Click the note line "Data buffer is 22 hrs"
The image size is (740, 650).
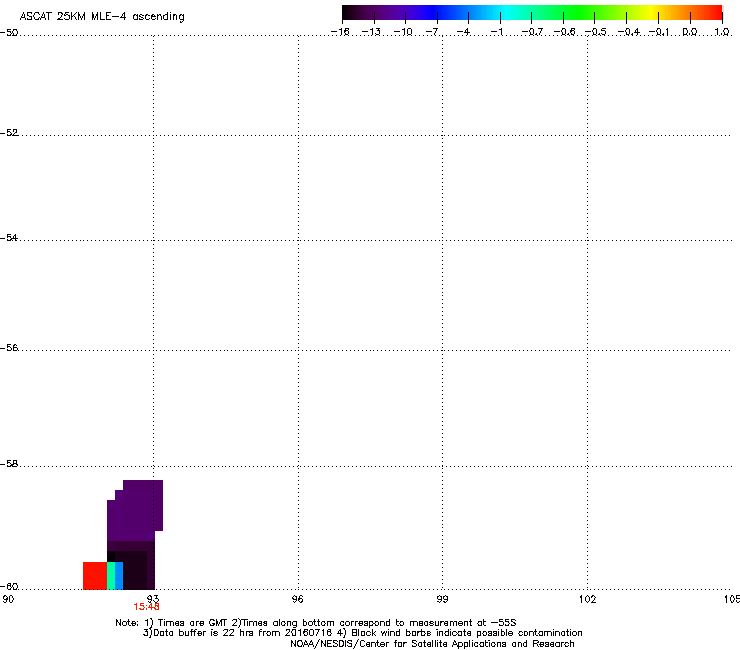click(x=362, y=633)
